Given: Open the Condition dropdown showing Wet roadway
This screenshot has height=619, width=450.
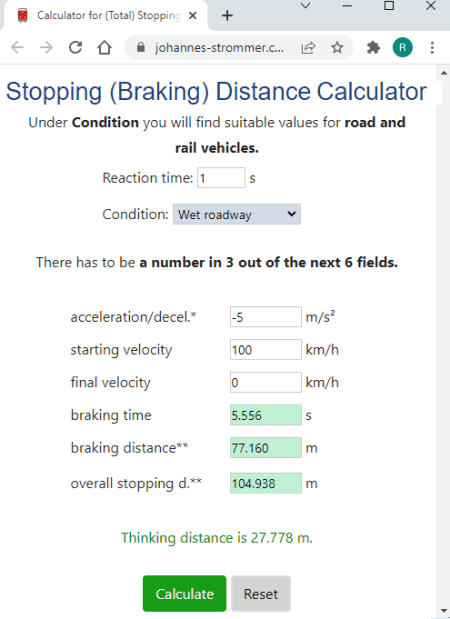Looking at the screenshot, I should tap(237, 214).
